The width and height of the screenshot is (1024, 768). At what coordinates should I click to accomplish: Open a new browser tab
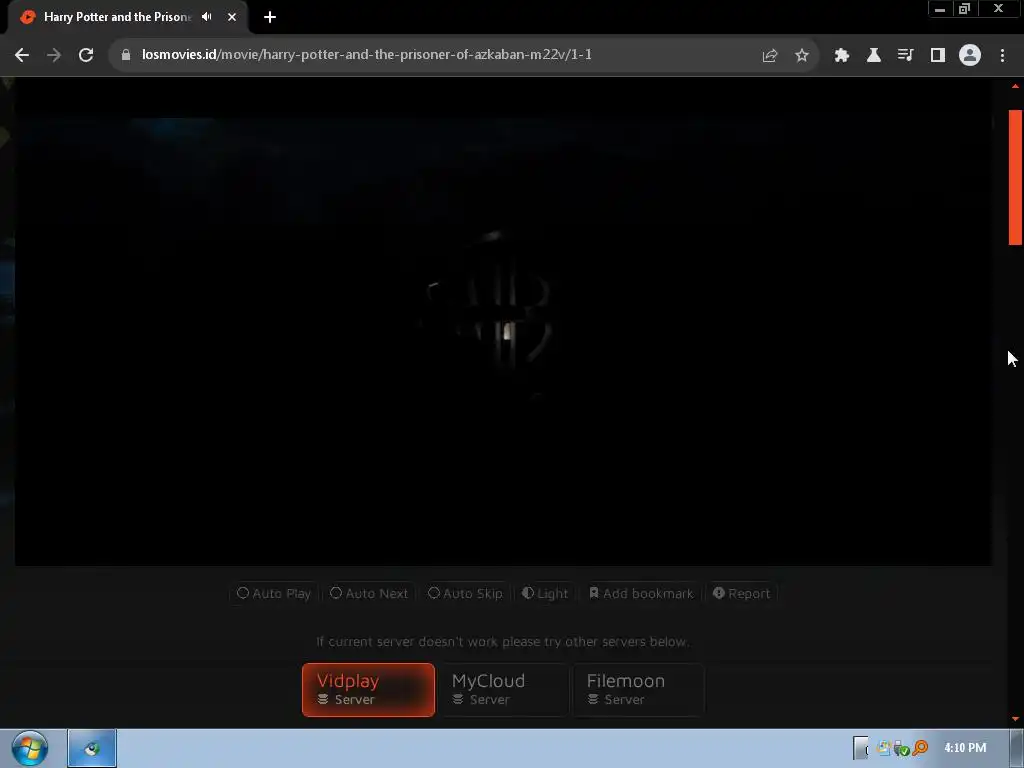pyautogui.click(x=270, y=17)
